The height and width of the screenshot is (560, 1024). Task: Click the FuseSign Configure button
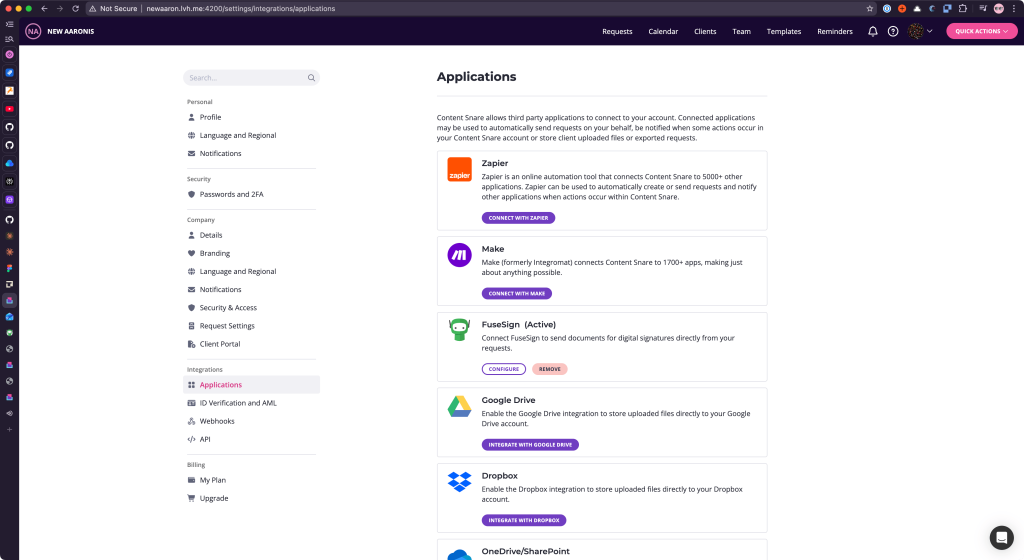[x=504, y=369]
